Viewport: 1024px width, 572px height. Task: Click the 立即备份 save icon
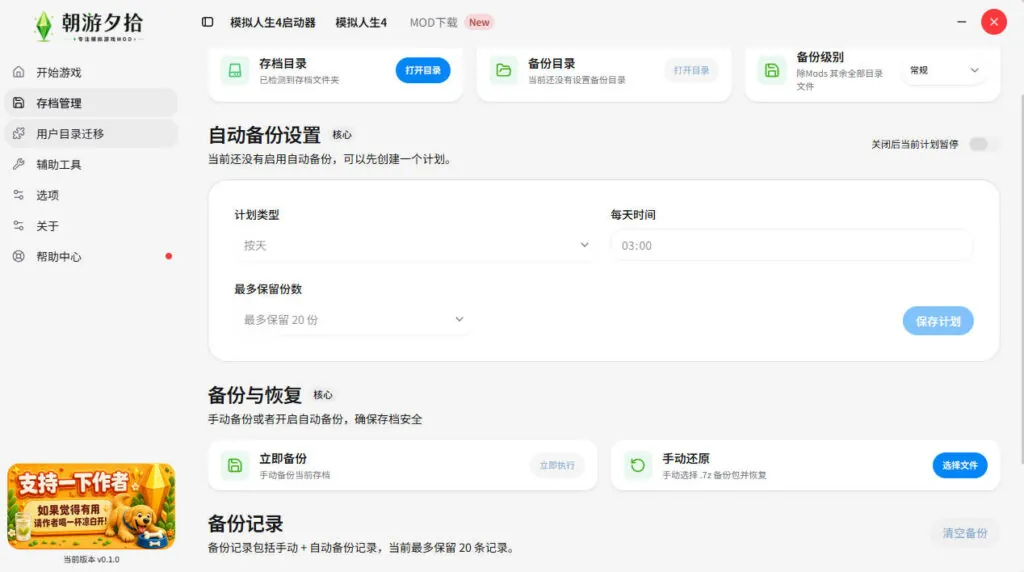[234, 465]
